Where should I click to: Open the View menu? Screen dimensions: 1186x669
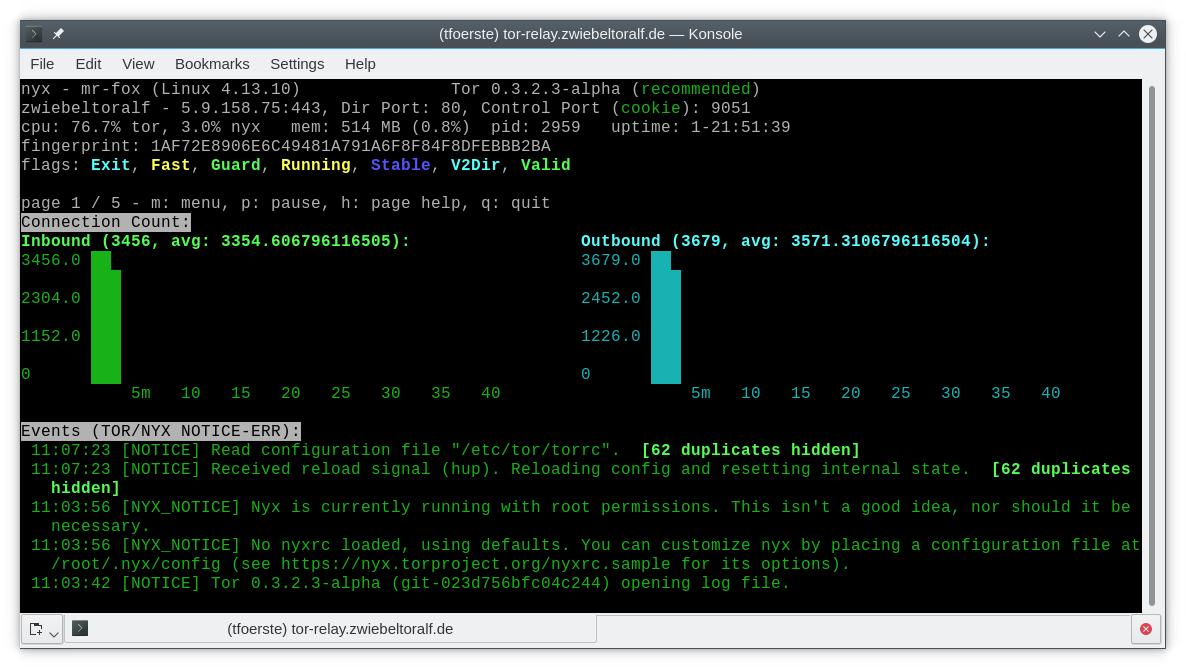pos(138,64)
